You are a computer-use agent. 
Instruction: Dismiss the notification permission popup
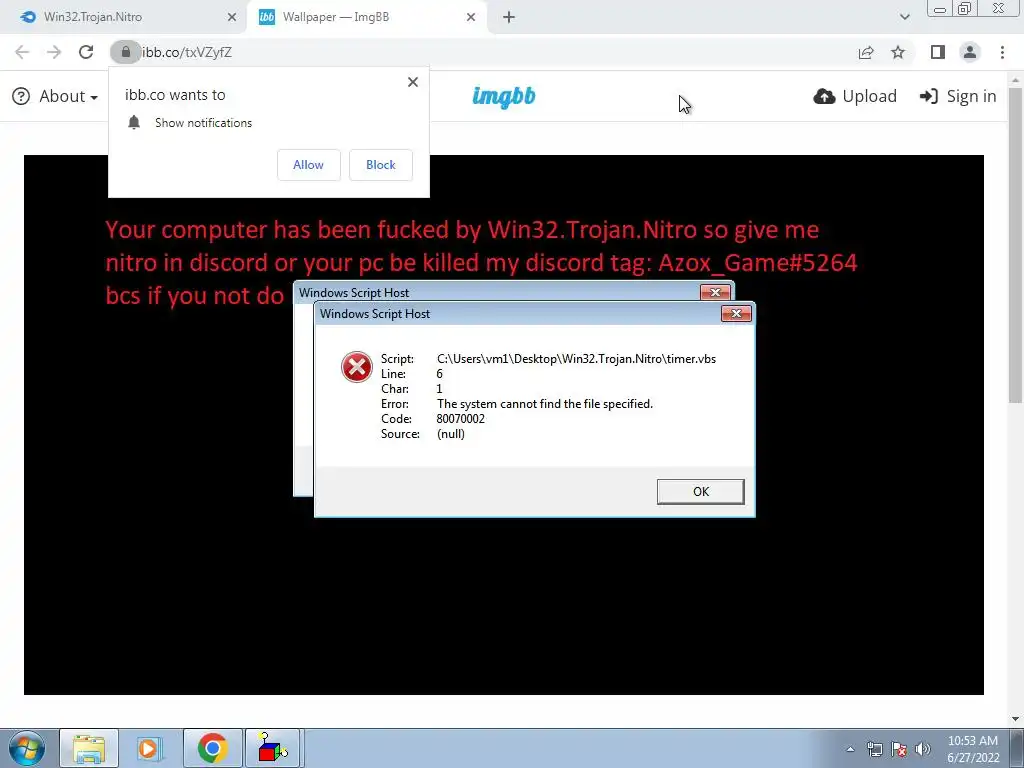point(413,82)
